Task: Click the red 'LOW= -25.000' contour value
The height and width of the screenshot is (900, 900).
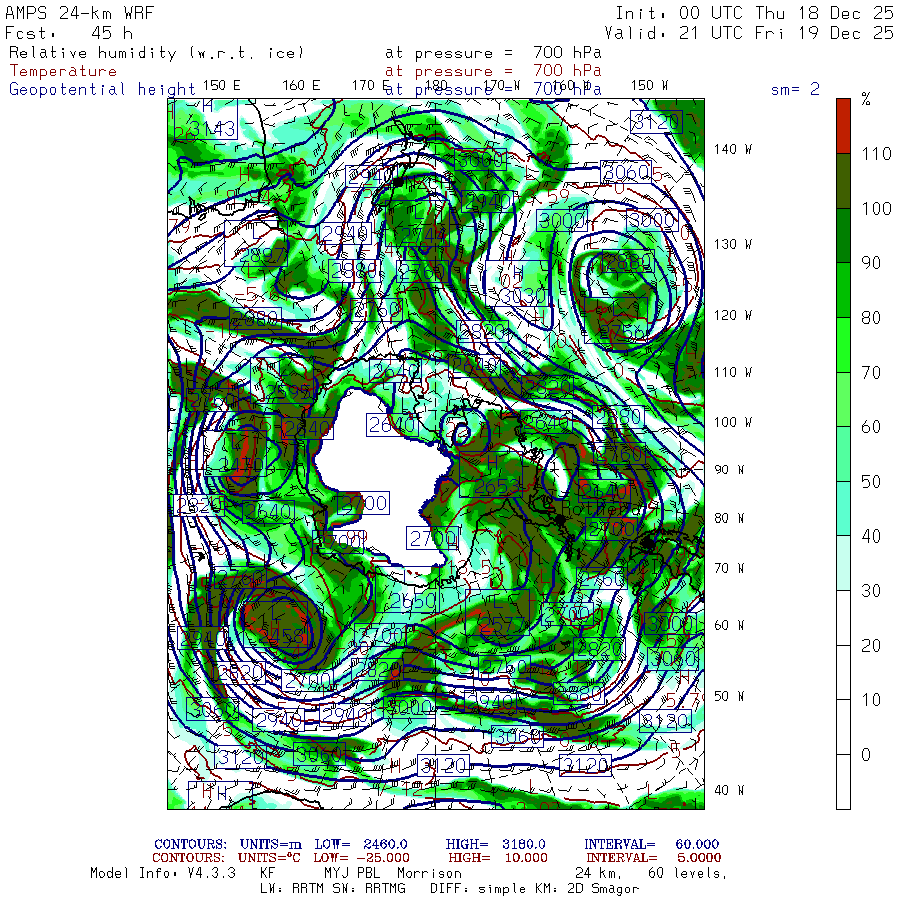Action: [361, 858]
